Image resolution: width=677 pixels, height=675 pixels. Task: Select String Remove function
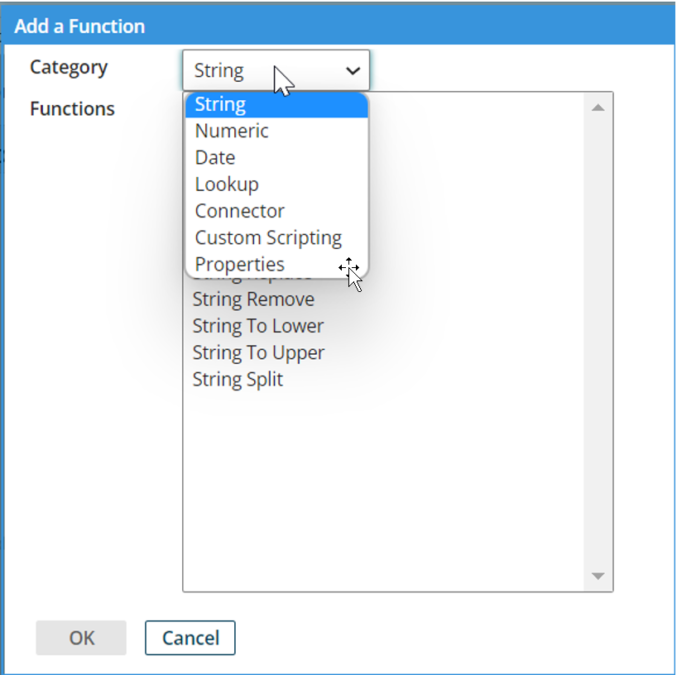pyautogui.click(x=253, y=299)
